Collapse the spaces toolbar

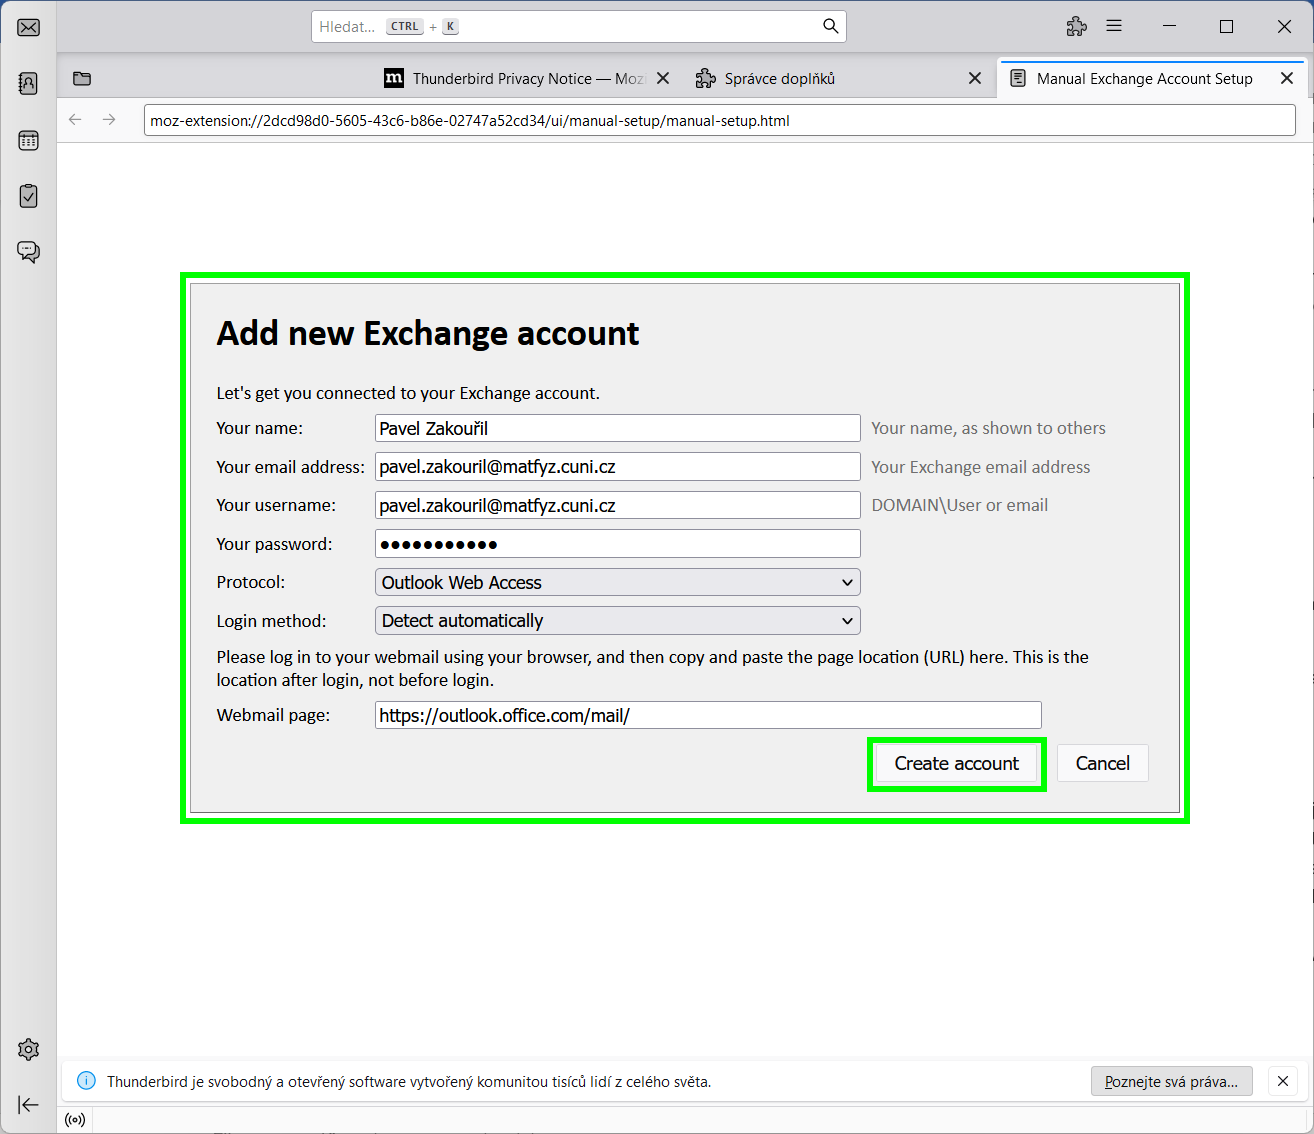(29, 1104)
